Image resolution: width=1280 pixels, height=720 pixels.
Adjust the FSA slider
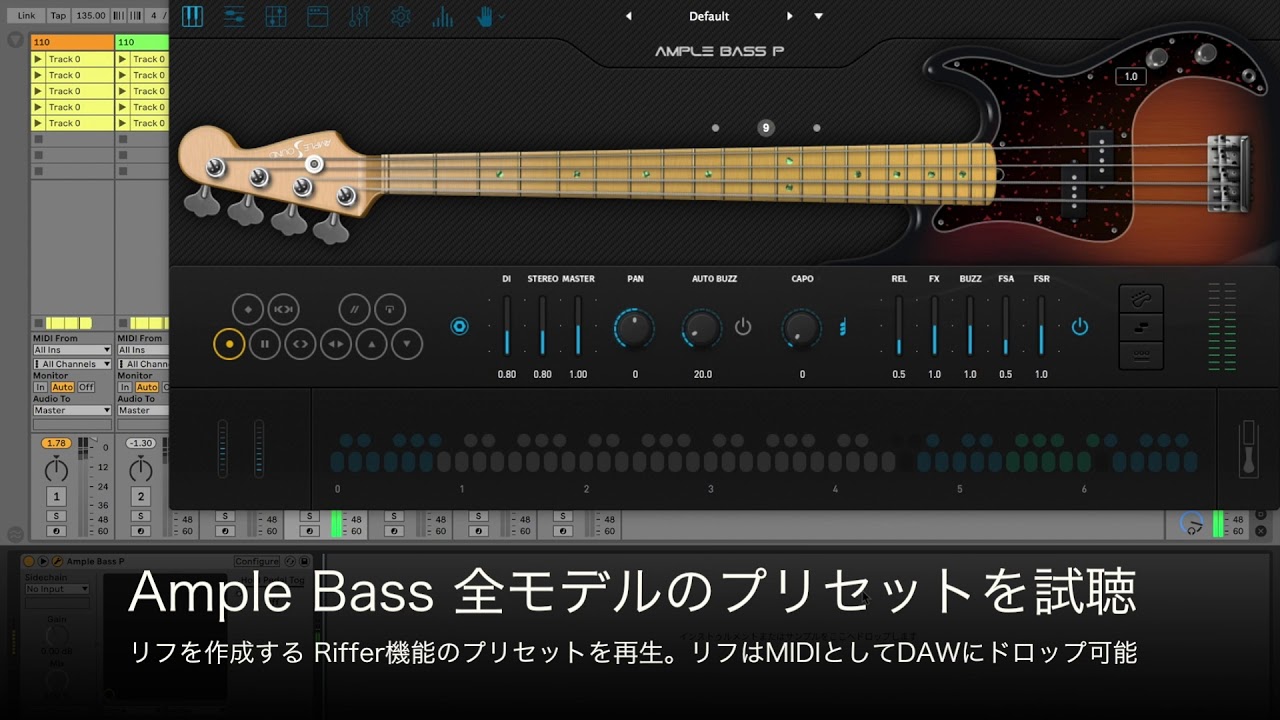(x=1005, y=326)
